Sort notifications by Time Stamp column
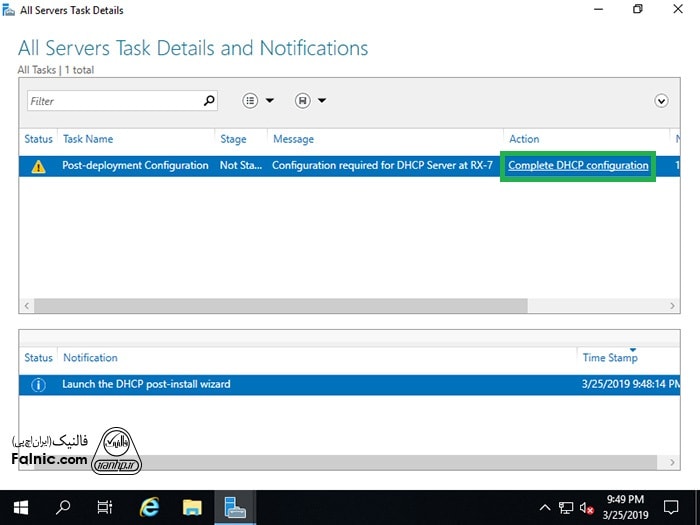The width and height of the screenshot is (700, 525). click(x=609, y=357)
